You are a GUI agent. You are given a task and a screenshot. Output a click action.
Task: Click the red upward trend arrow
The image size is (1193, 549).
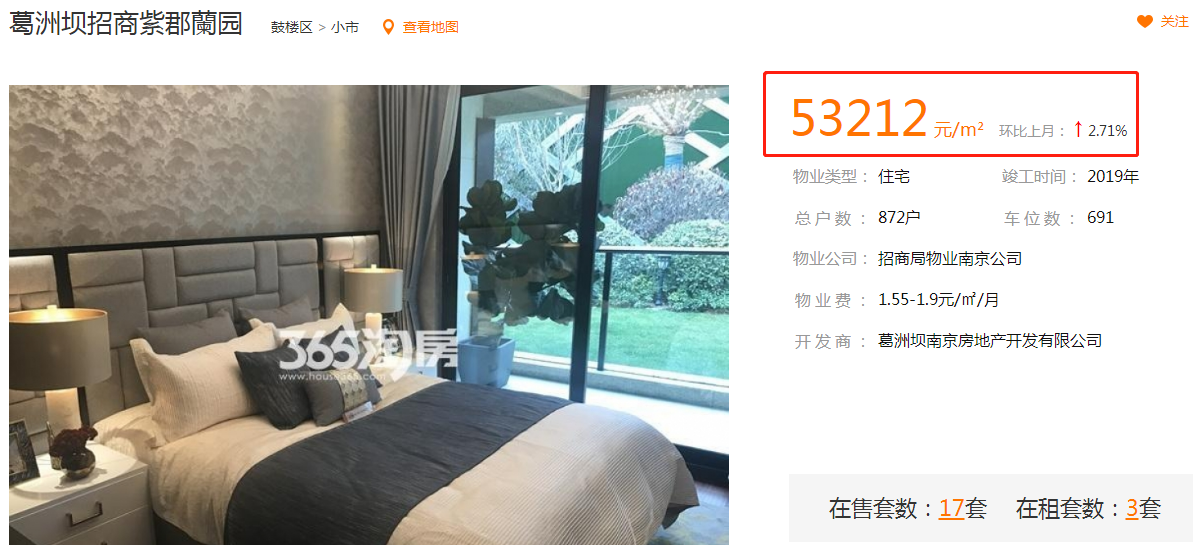tap(1077, 130)
